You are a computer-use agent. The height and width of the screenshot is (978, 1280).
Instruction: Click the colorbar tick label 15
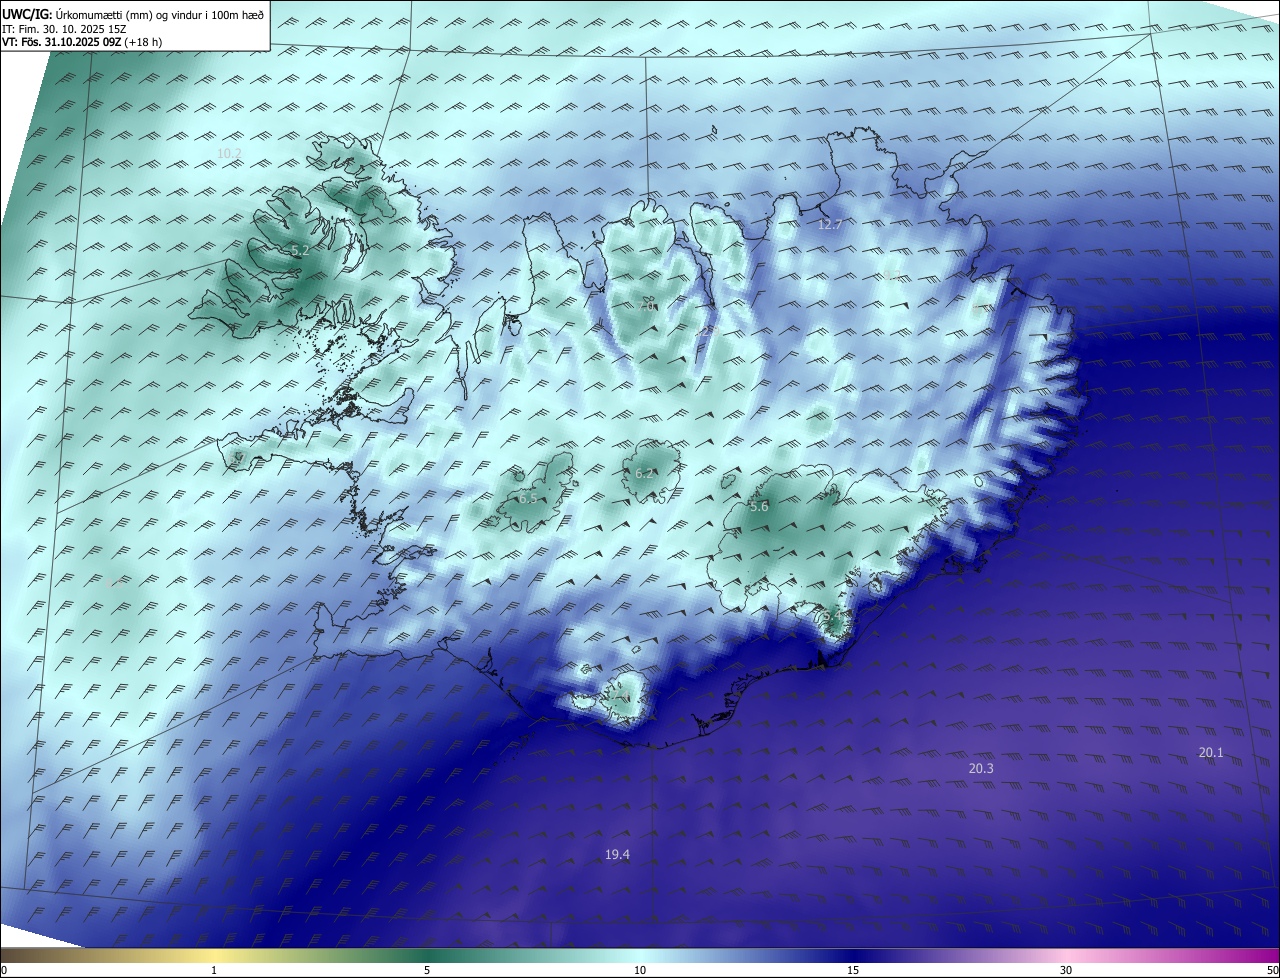coord(853,971)
